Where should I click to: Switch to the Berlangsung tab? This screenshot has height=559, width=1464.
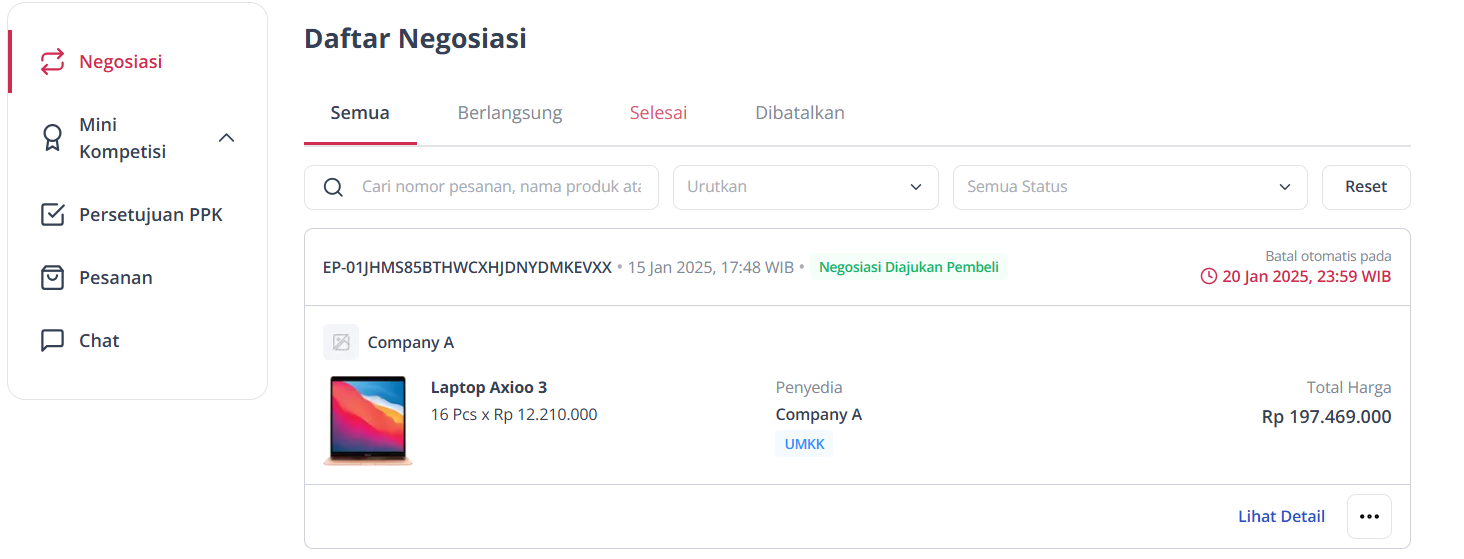coord(510,113)
